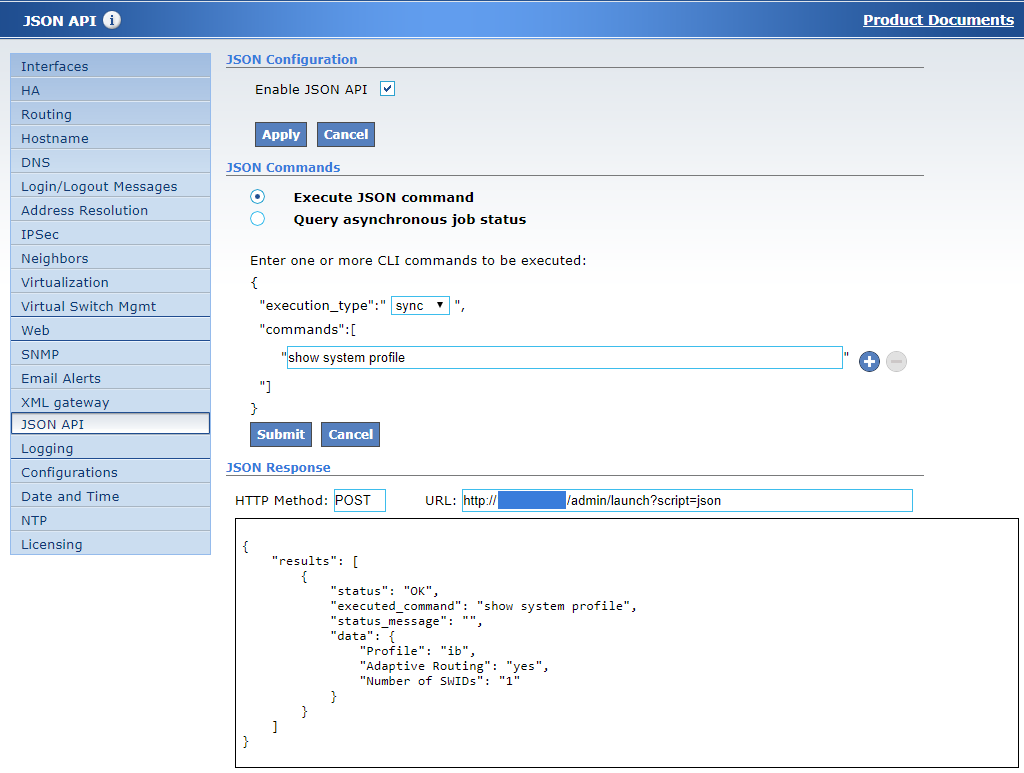Cancel the JSON Commands entry
This screenshot has height=773, width=1024.
[x=350, y=434]
